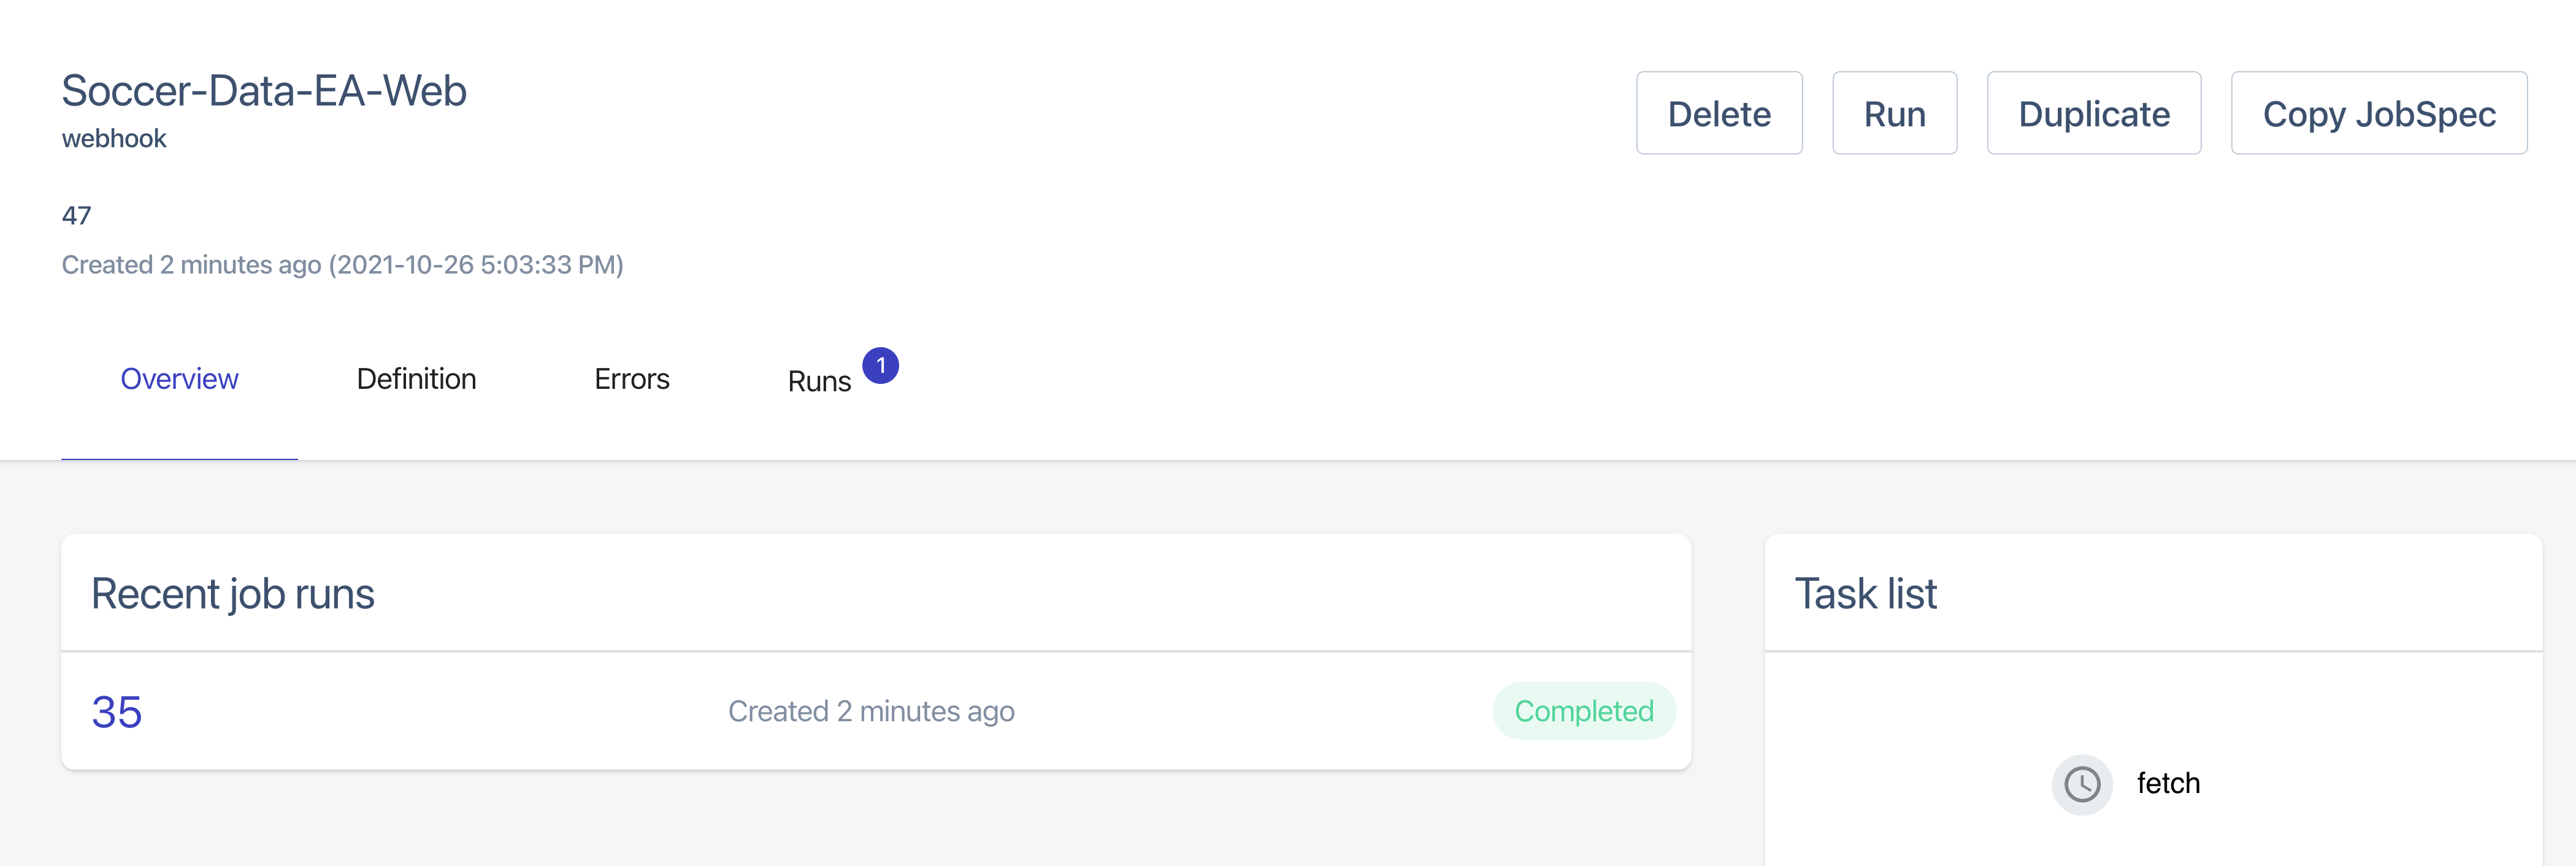Run the Soccer-Data-EA-Web job

tap(1893, 113)
